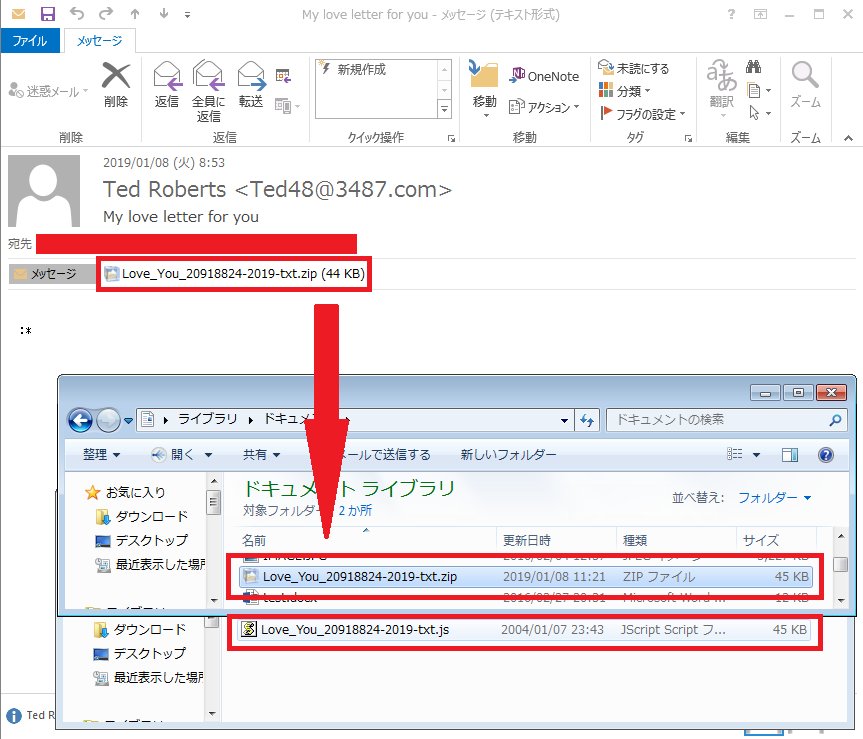Collapse the ribbon with the chevron
This screenshot has height=739, width=863.
click(x=848, y=138)
